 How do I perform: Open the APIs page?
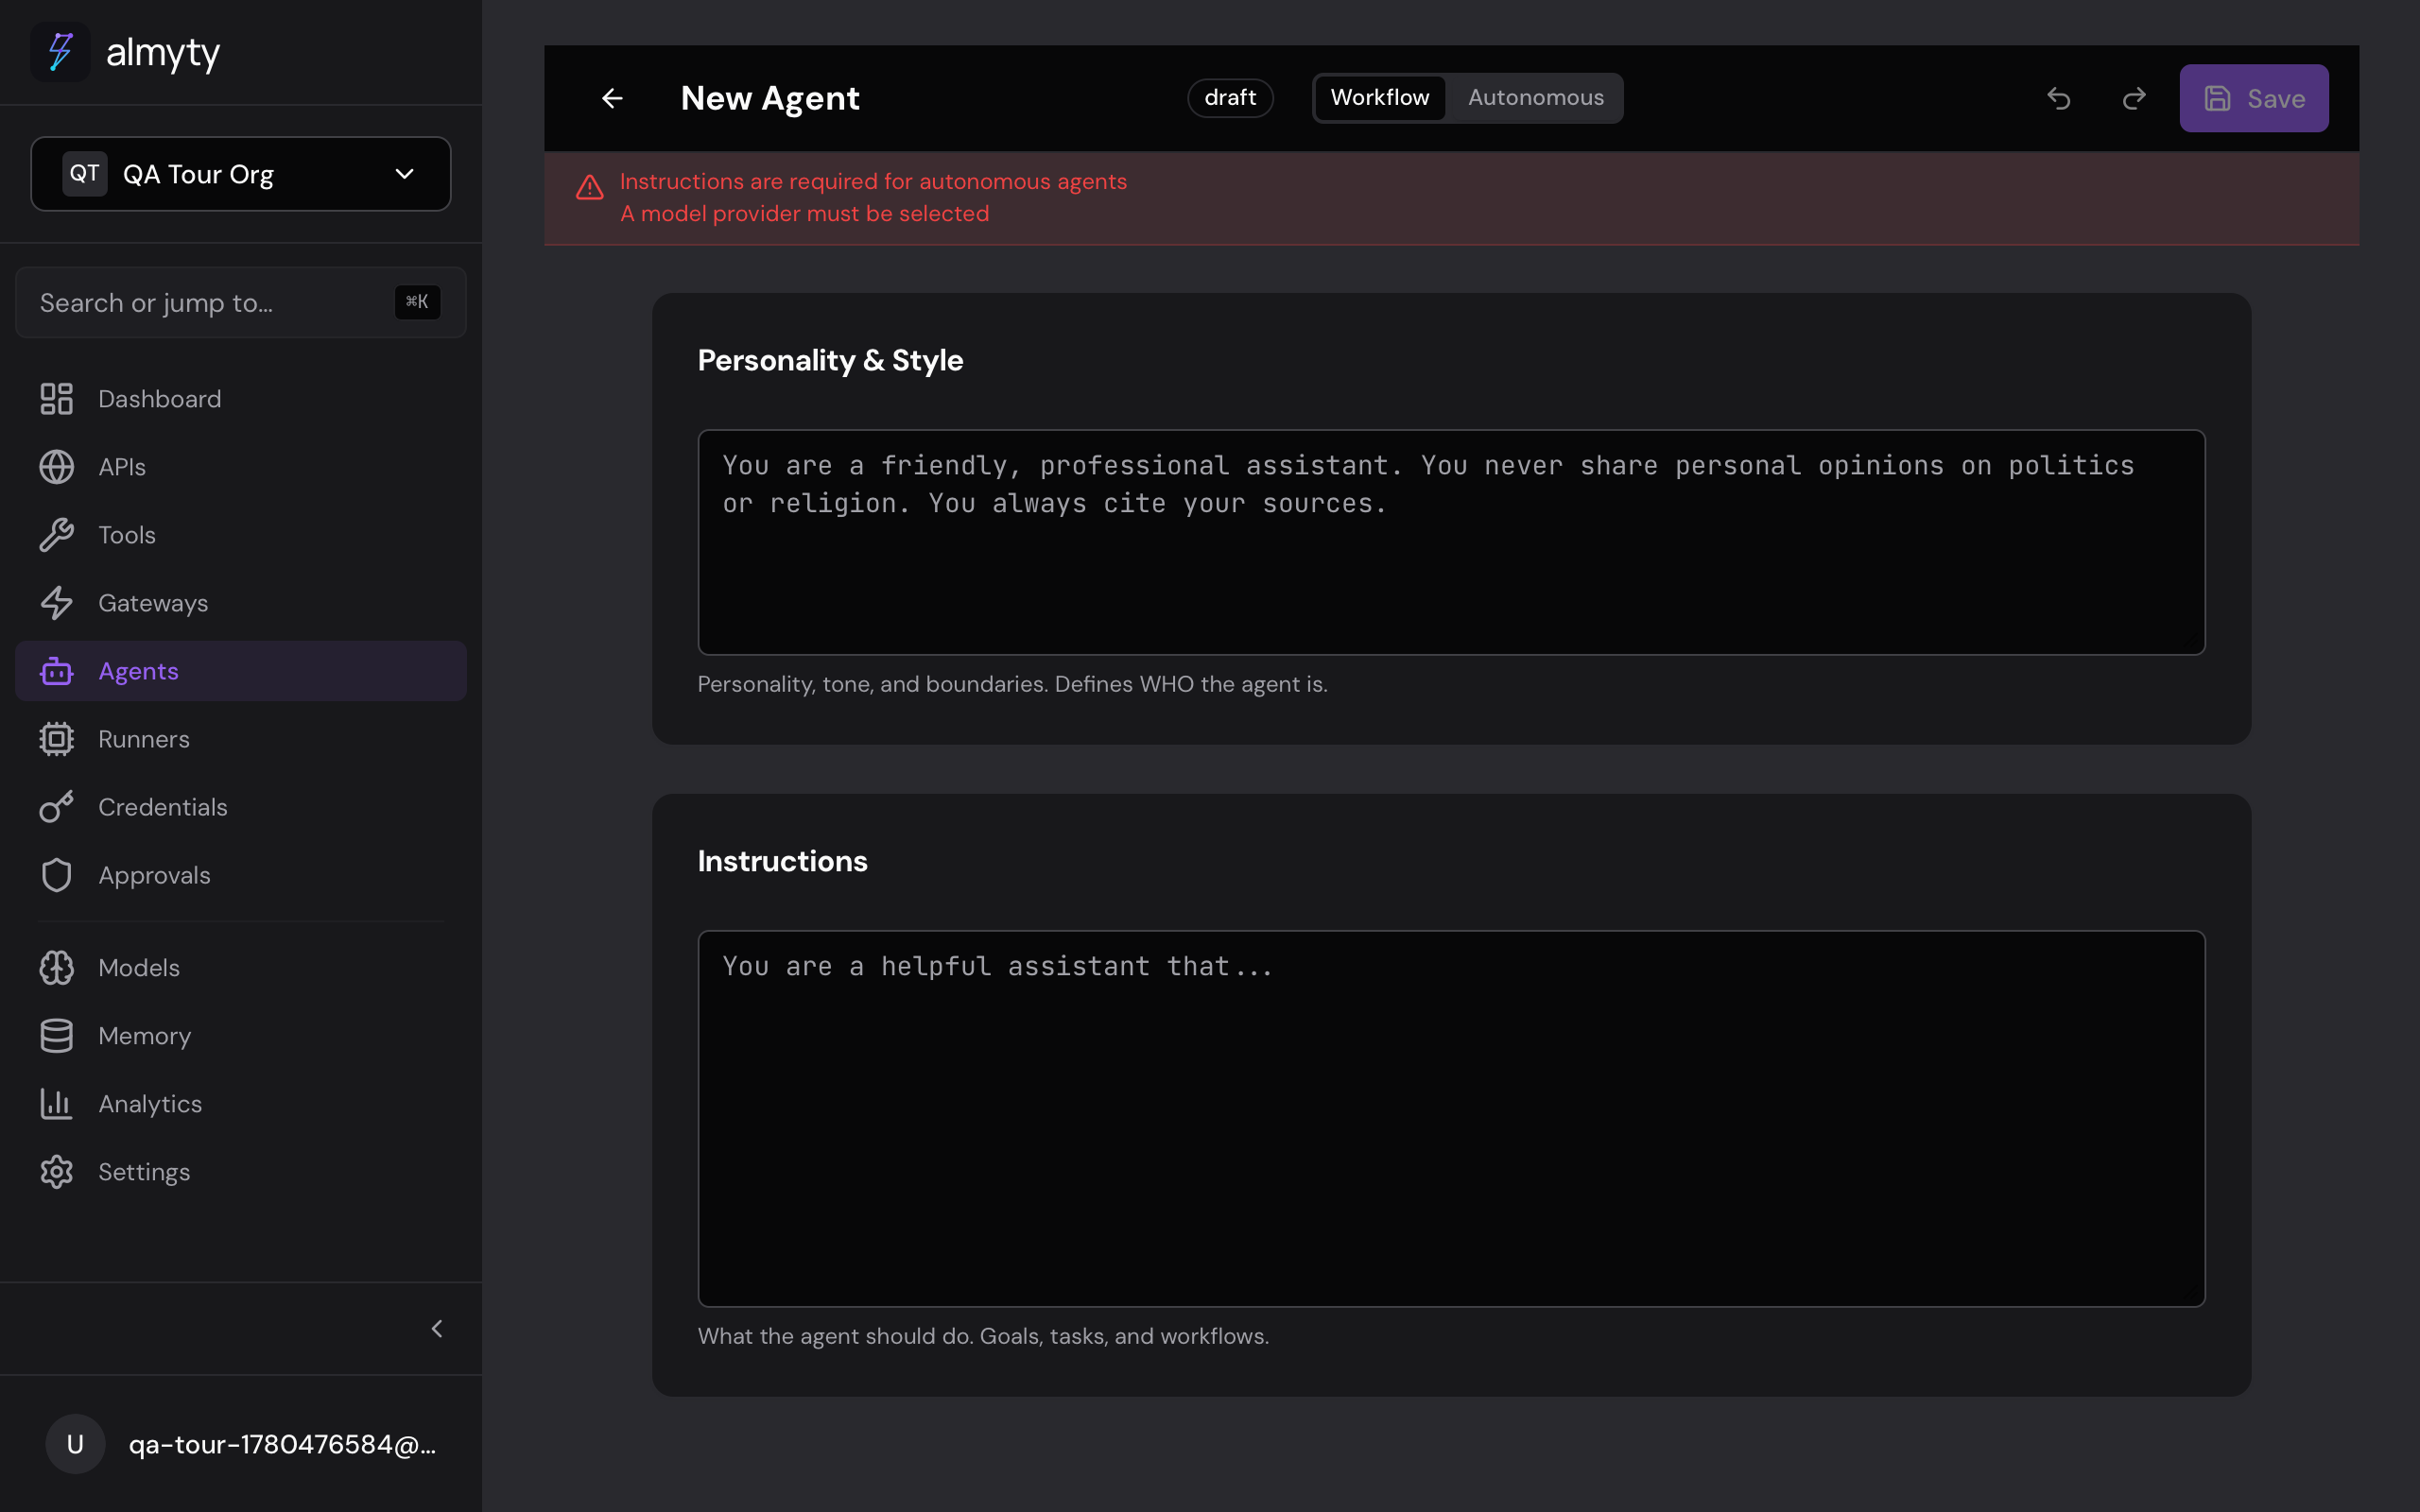point(241,467)
